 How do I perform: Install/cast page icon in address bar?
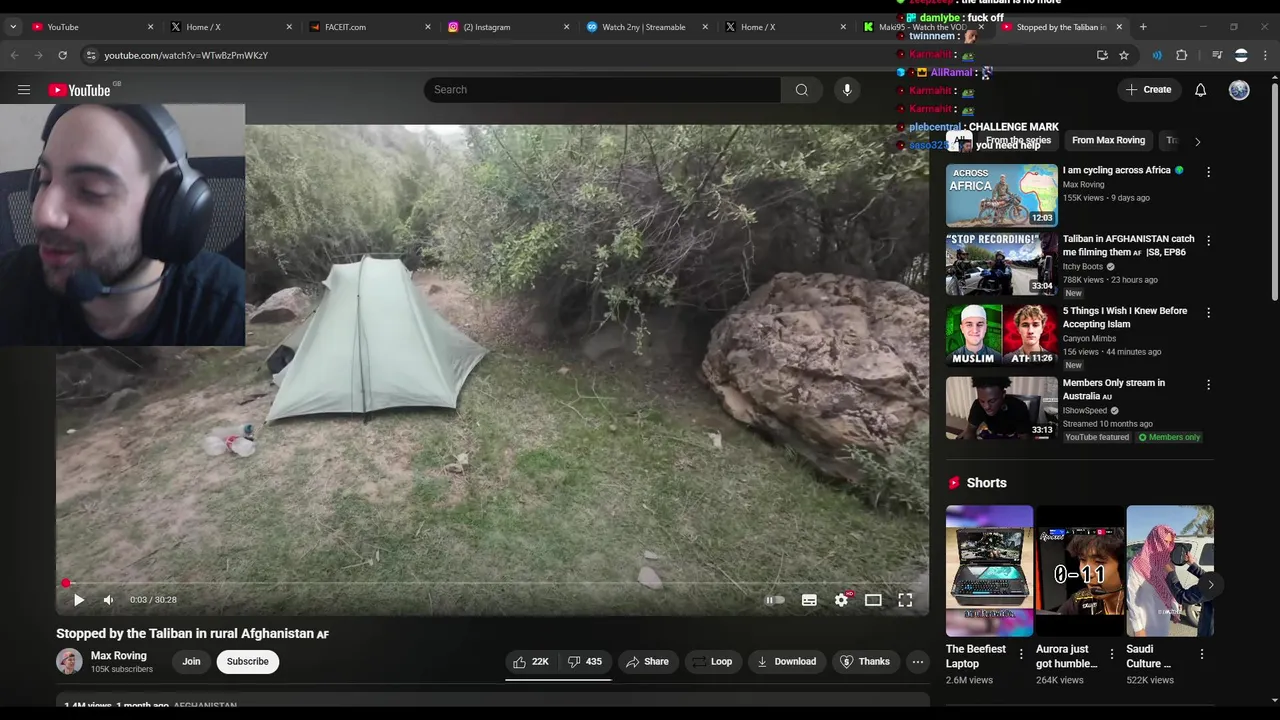[1102, 56]
